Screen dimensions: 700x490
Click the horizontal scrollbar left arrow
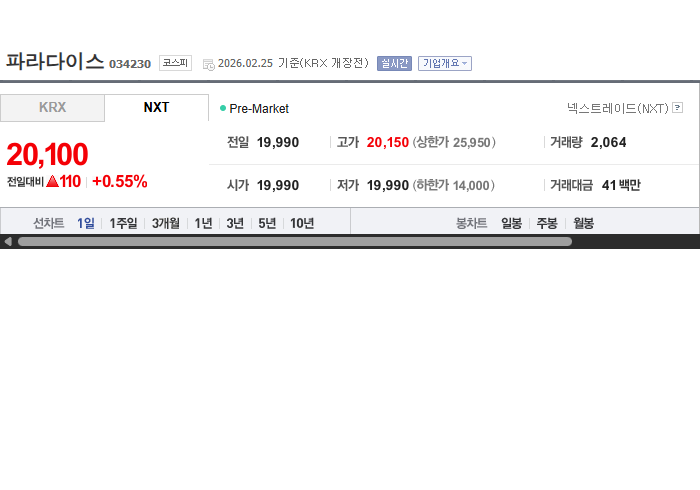click(8, 241)
